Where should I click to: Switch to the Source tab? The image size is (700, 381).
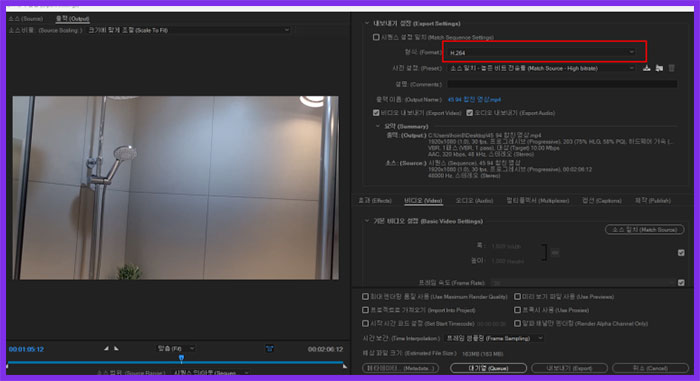click(x=26, y=19)
